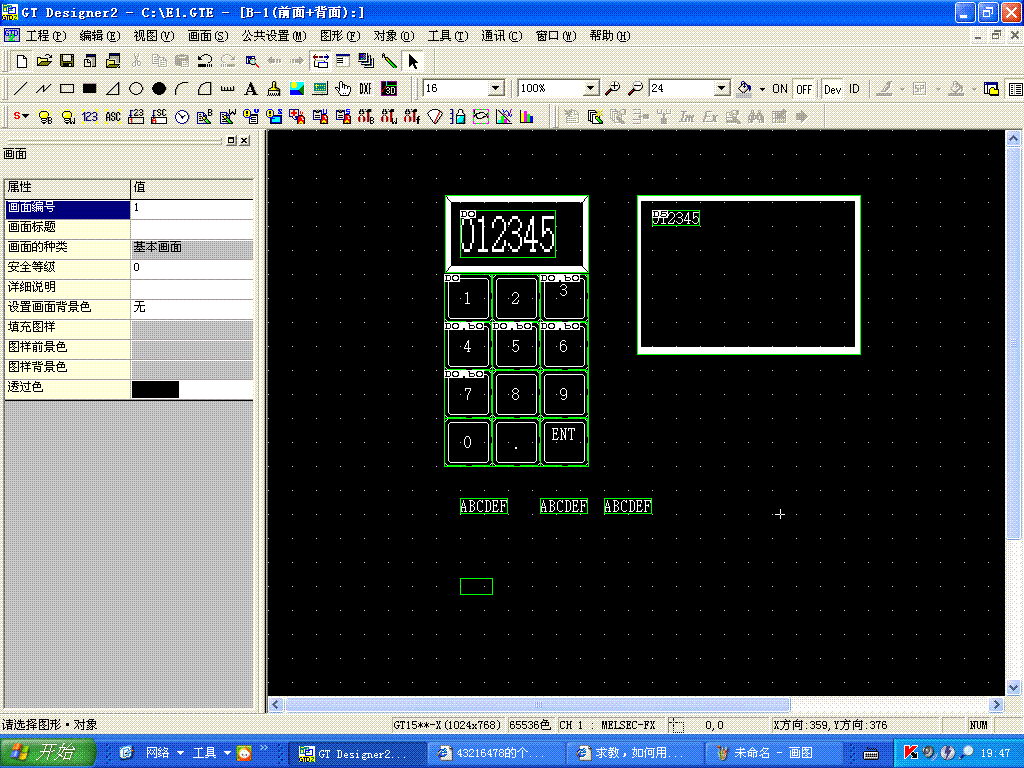Click the ENT key on the keypad
Viewport: 1024px width, 768px height.
click(x=563, y=441)
